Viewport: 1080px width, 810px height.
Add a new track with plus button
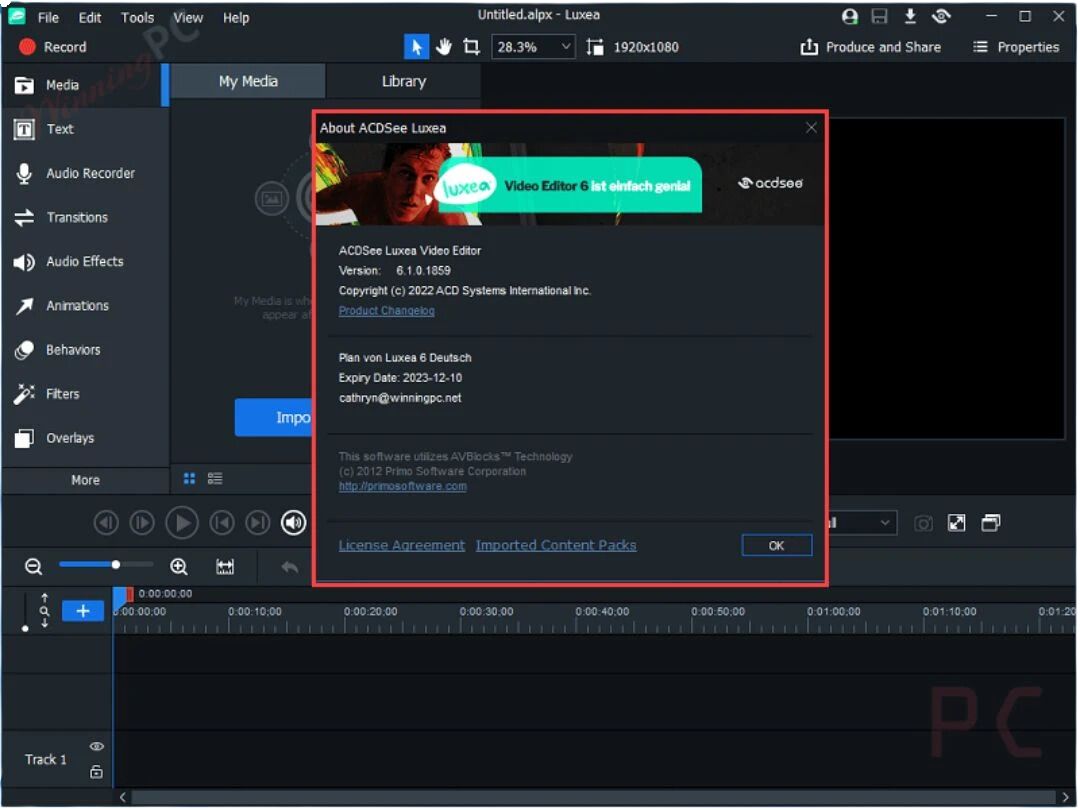click(83, 612)
